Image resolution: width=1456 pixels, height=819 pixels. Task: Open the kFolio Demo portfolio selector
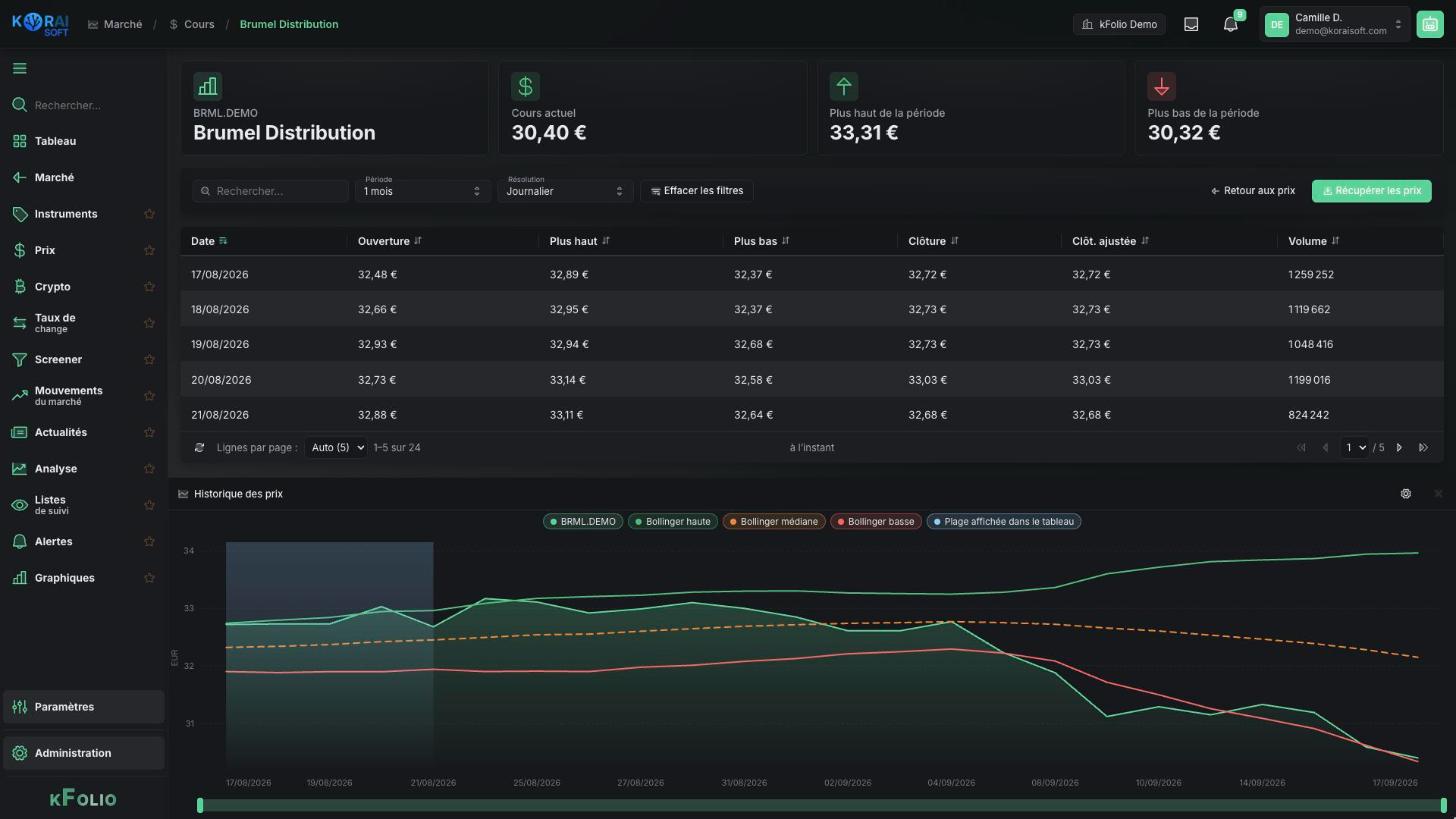1119,24
